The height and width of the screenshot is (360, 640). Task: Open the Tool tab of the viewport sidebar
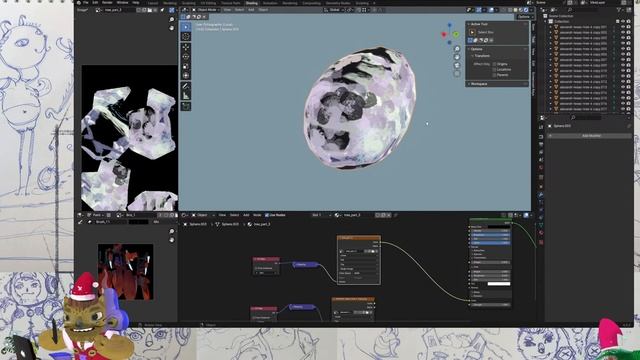click(533, 39)
